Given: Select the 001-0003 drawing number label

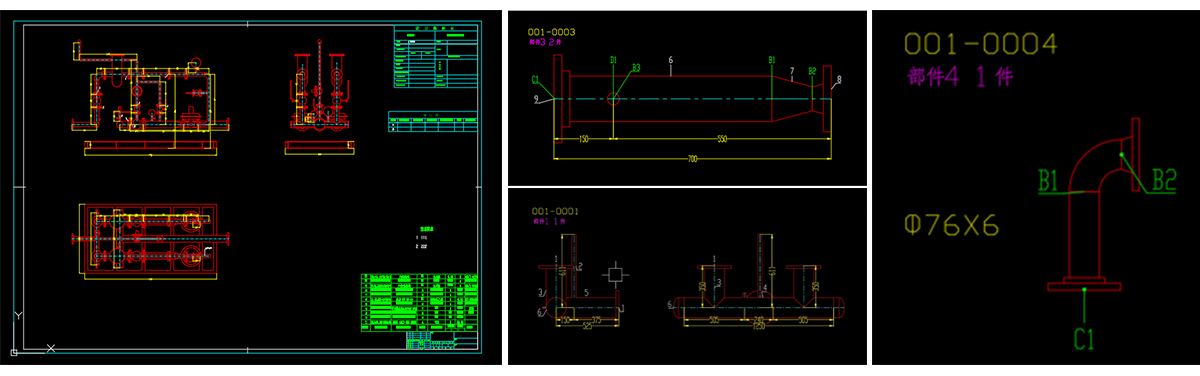Looking at the screenshot, I should [551, 32].
